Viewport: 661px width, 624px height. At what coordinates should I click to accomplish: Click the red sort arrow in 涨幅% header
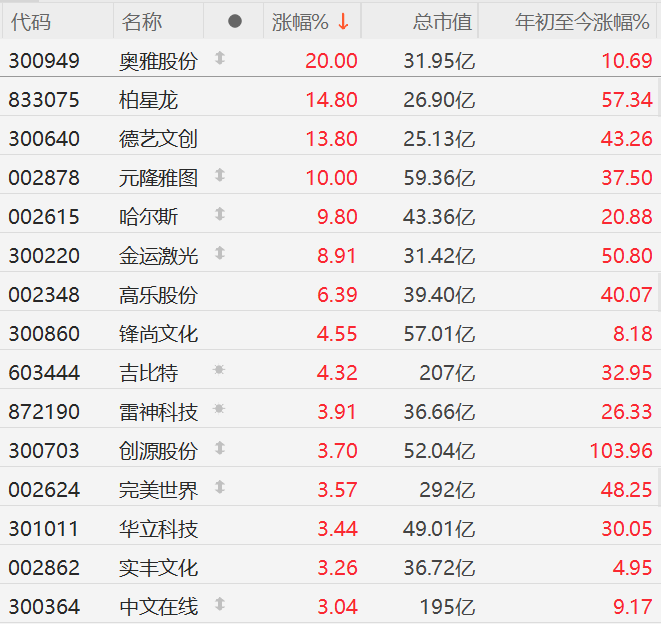(x=344, y=21)
